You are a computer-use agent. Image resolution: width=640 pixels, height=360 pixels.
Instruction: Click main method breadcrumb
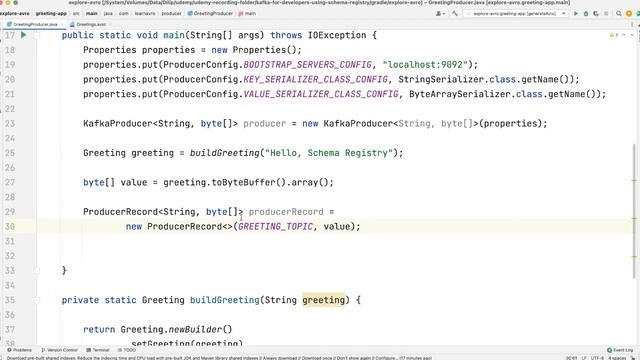(x=247, y=13)
